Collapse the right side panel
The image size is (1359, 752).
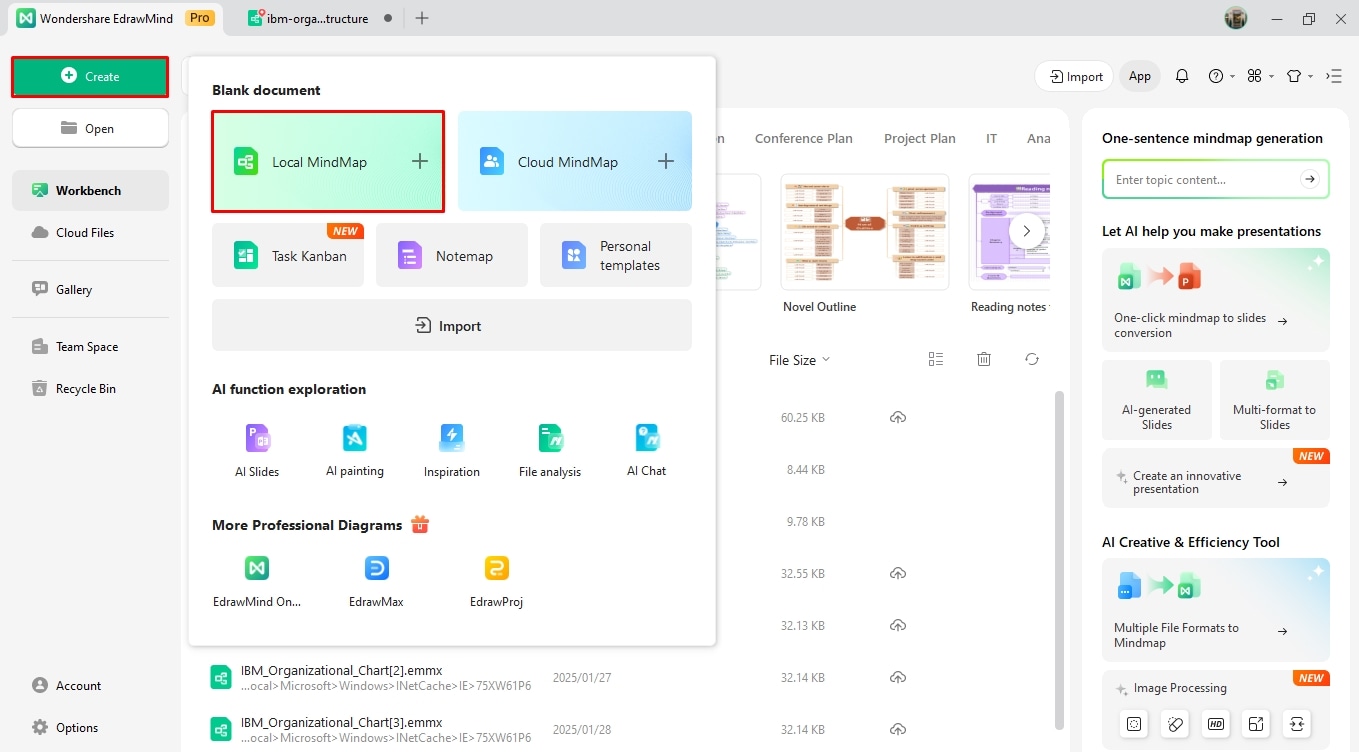pos(1333,76)
